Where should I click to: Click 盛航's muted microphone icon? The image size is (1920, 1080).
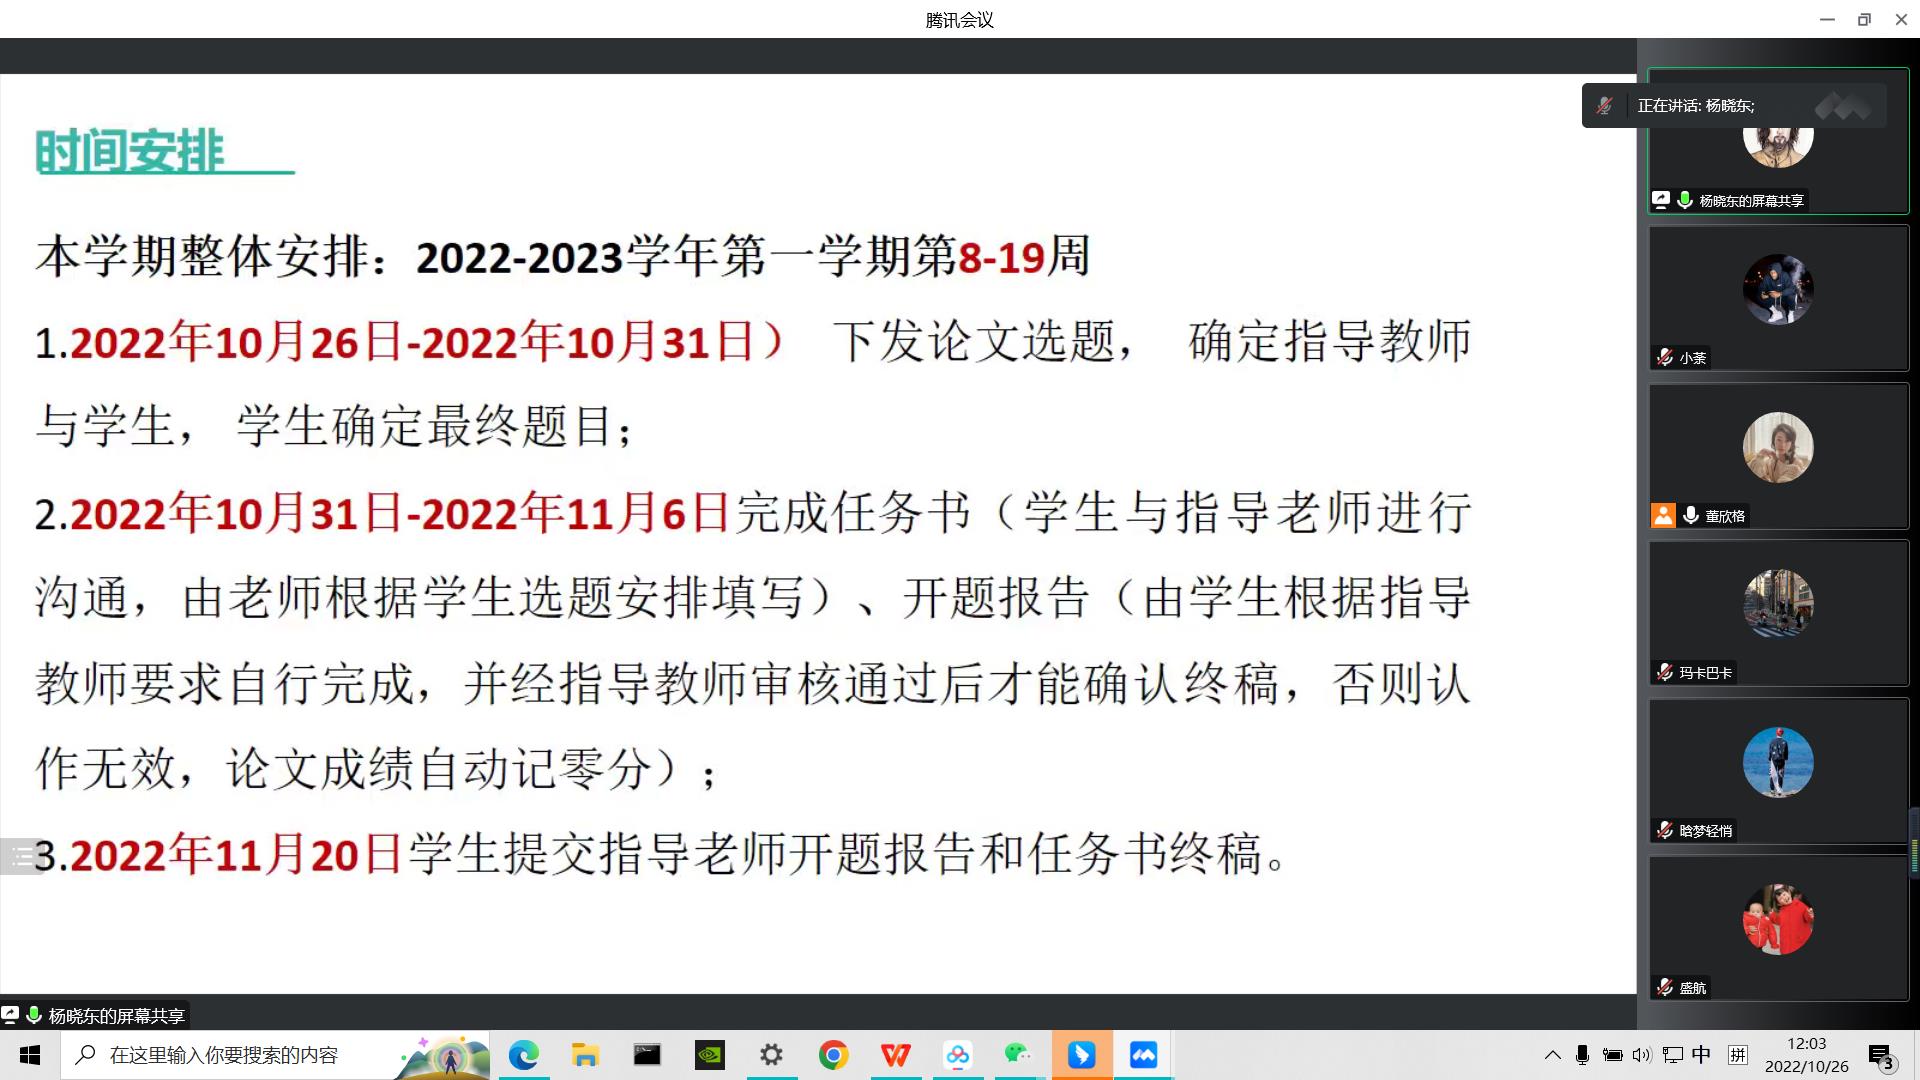(x=1664, y=988)
